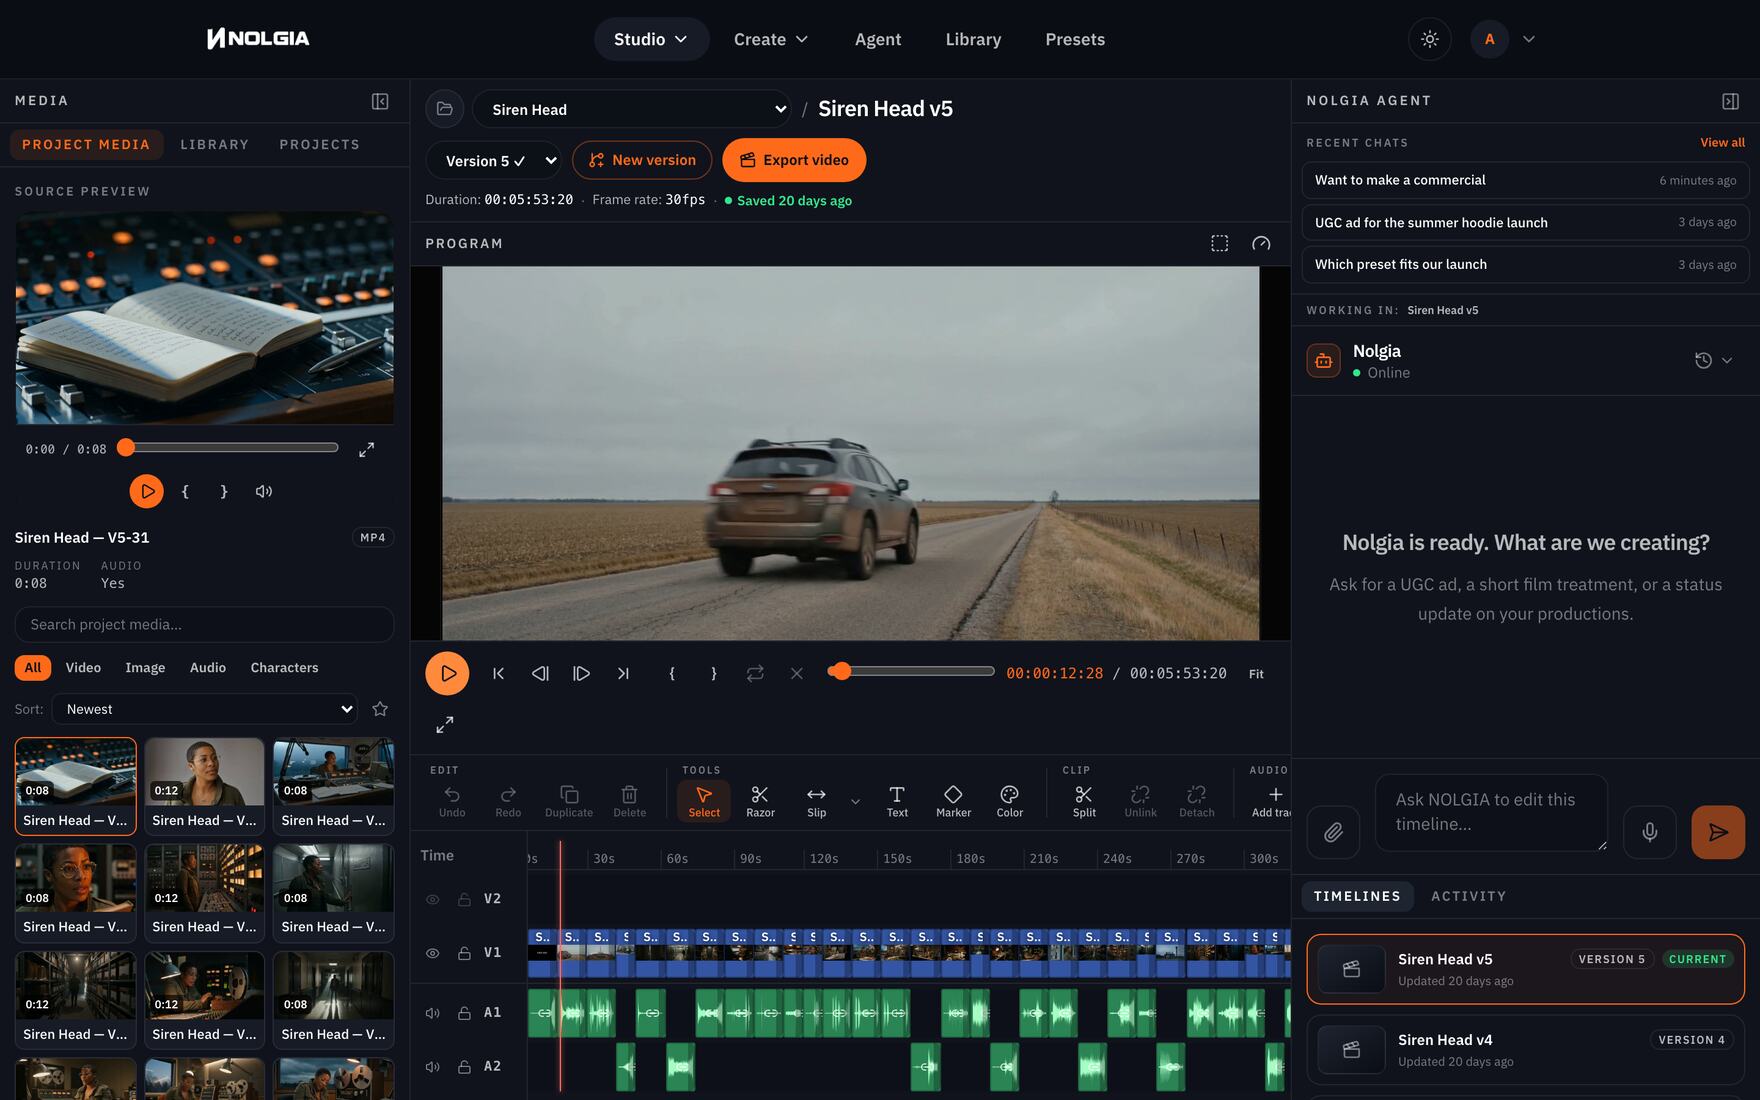Toggle loop playback in program controls
Viewport: 1760px width, 1100px height.
[755, 673]
